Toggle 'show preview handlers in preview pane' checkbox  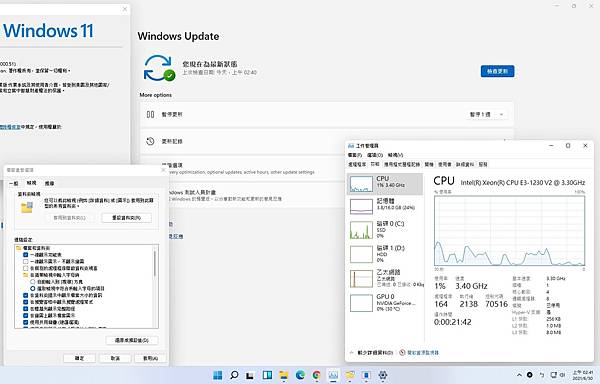(26, 302)
